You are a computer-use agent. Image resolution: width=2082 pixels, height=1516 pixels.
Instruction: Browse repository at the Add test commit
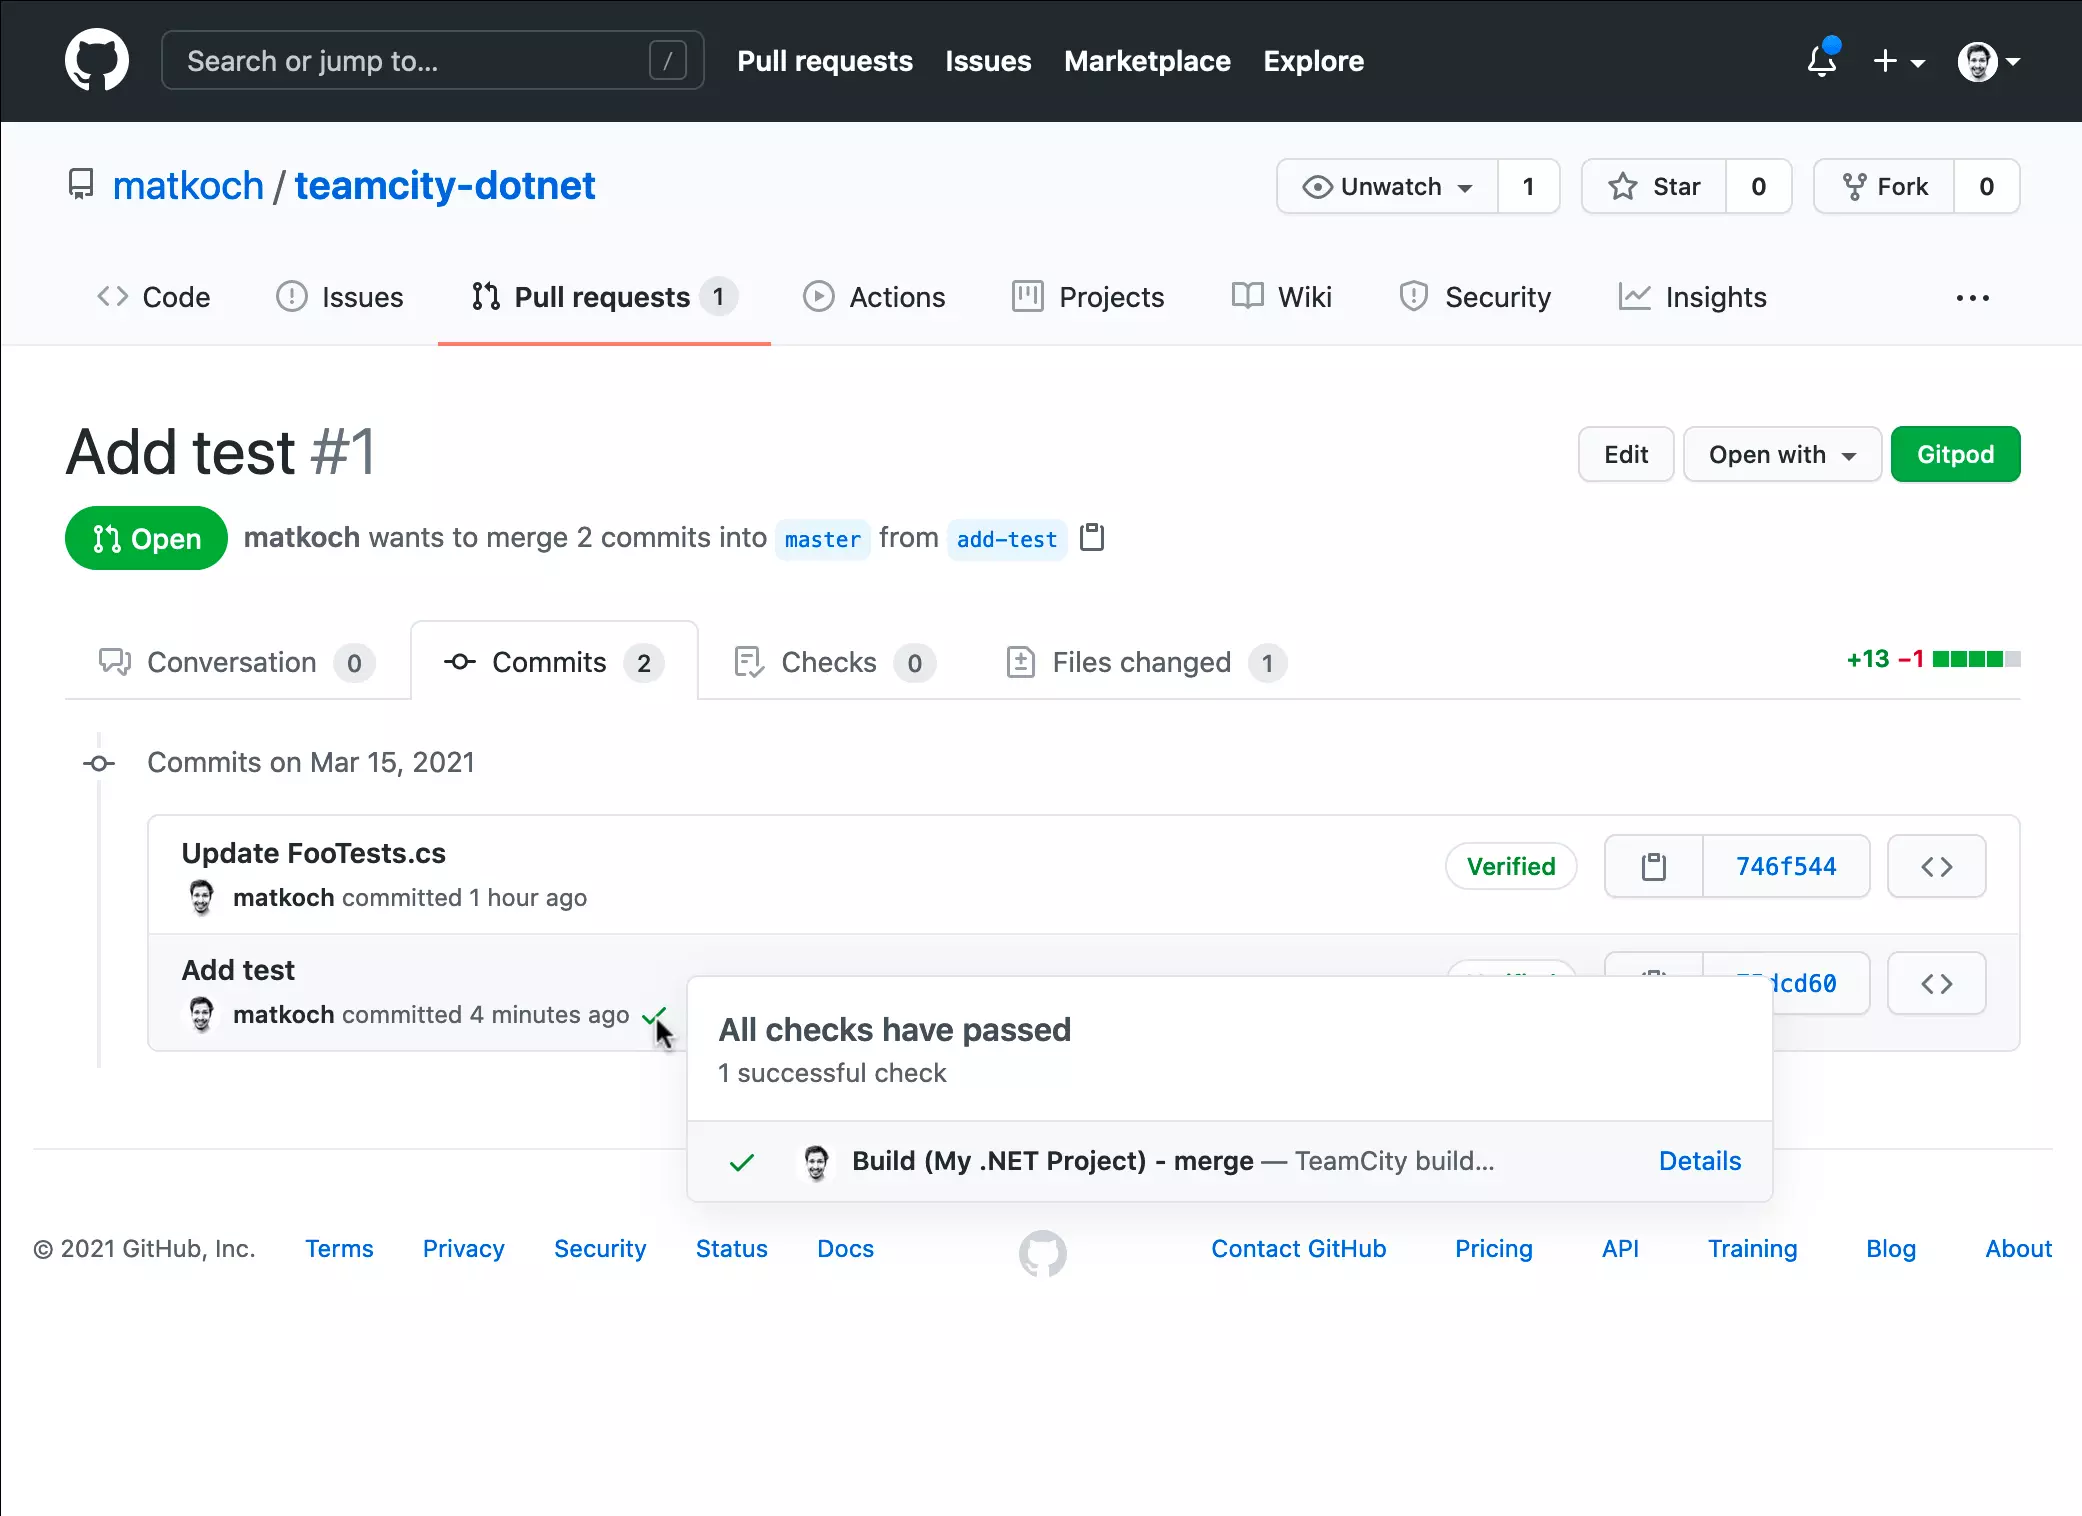(x=1936, y=983)
